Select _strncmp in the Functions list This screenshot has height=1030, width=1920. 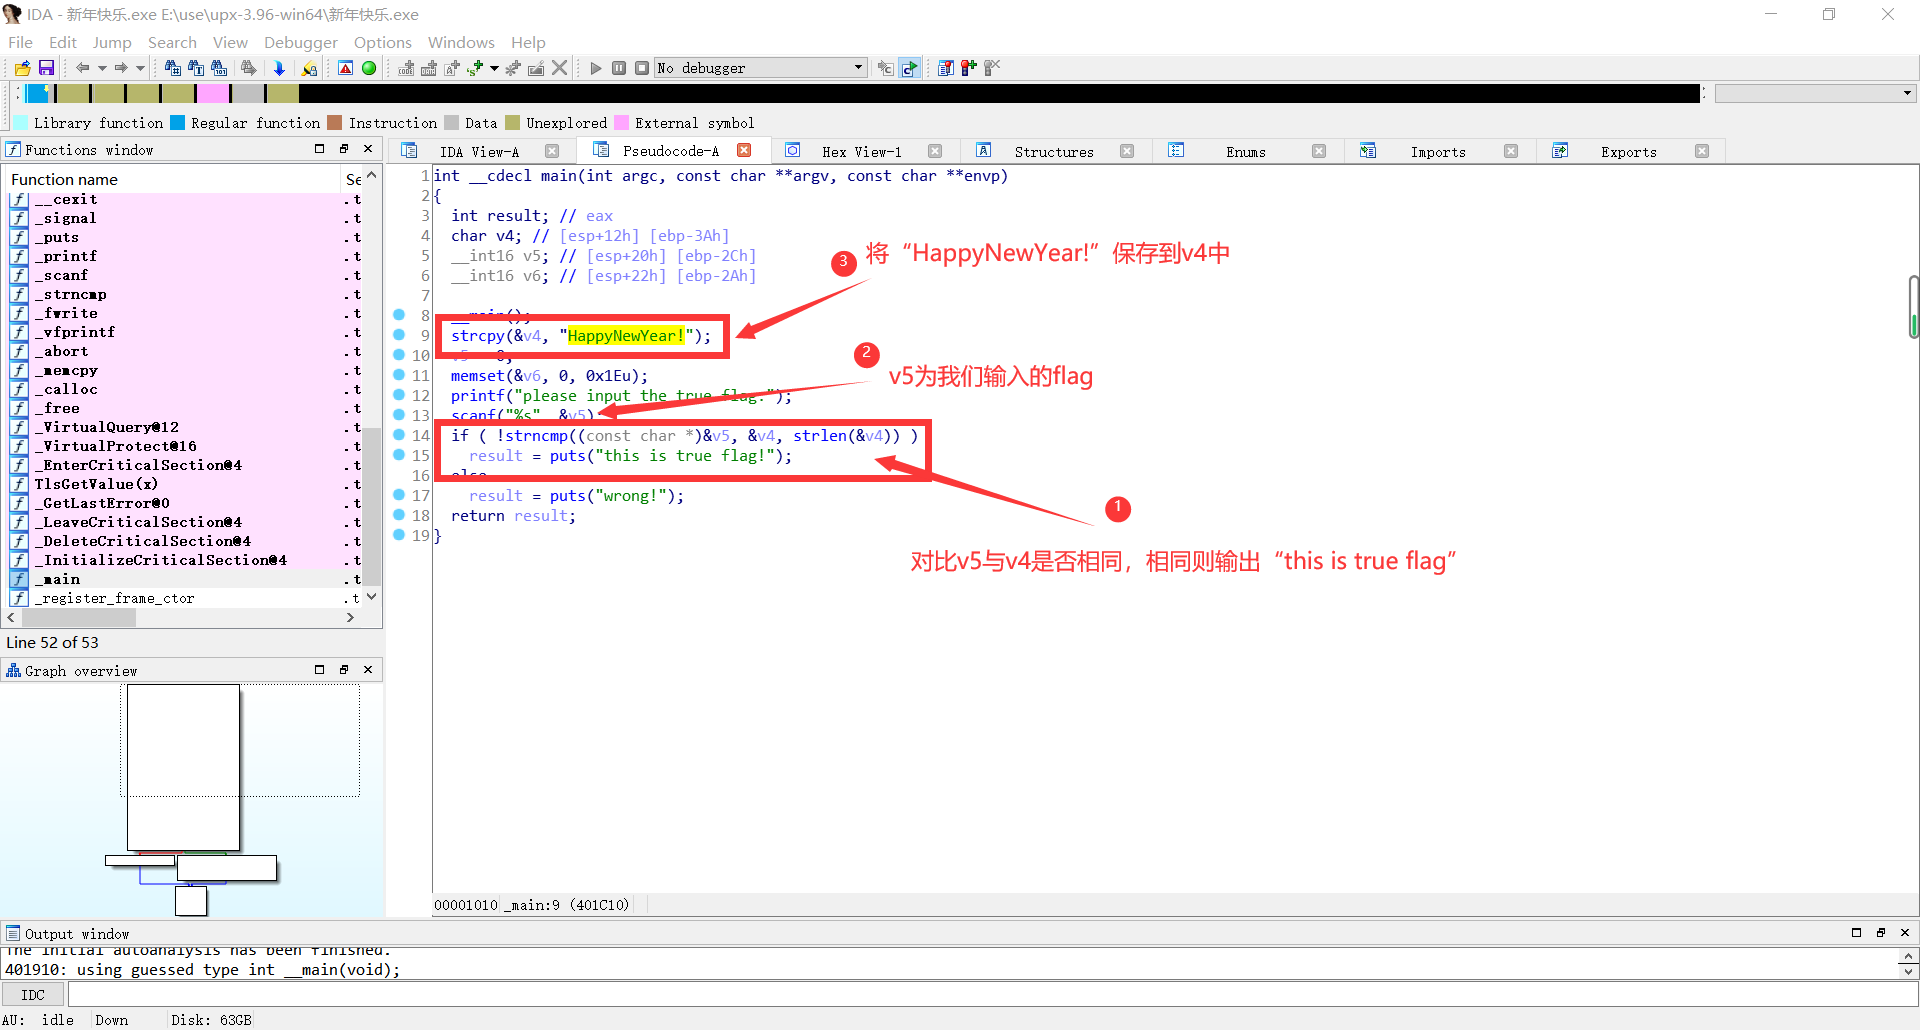180,294
